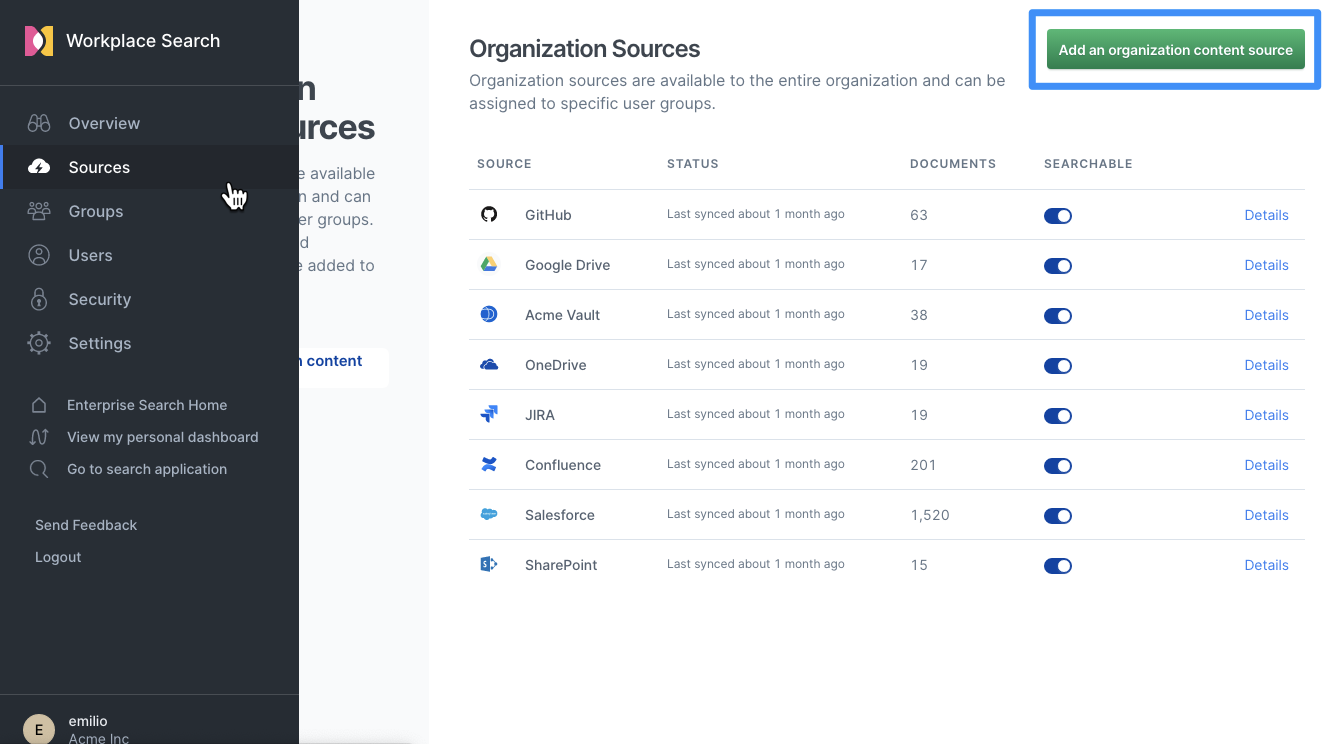Image resolution: width=1343 pixels, height=744 pixels.
Task: Click the JIRA source icon
Action: tap(489, 414)
